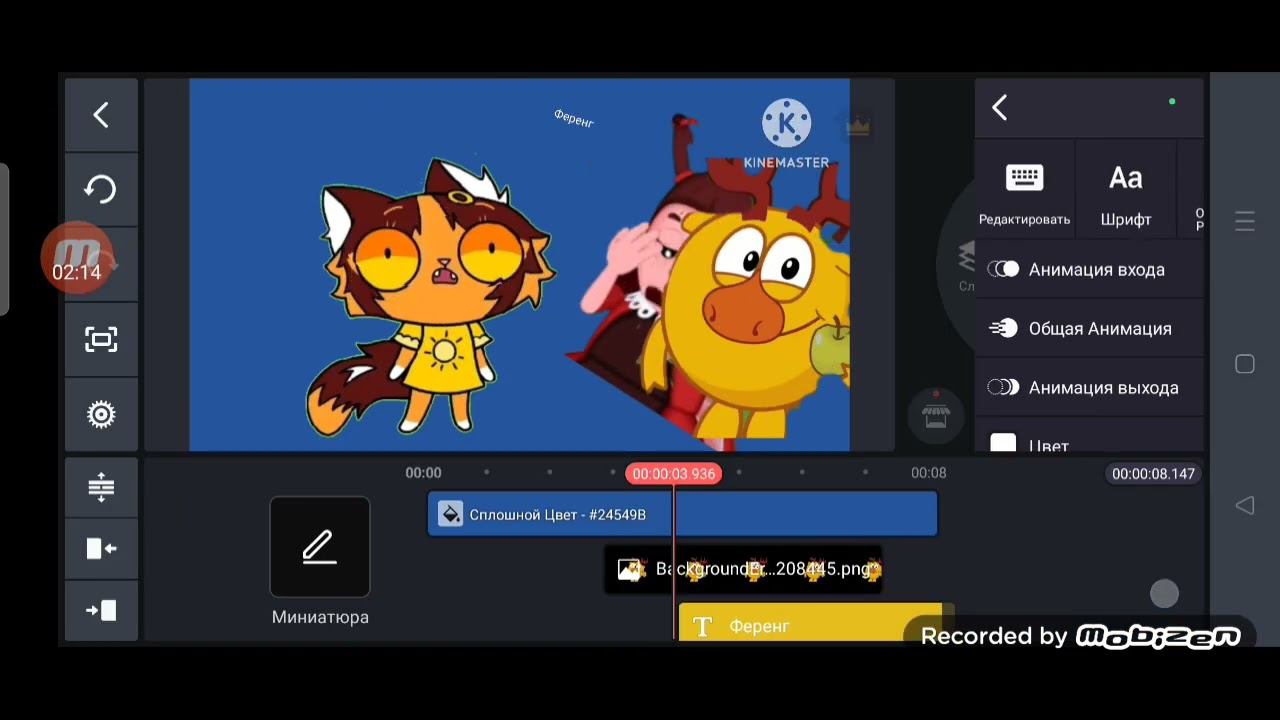Open the KineMaster asset store

point(935,414)
